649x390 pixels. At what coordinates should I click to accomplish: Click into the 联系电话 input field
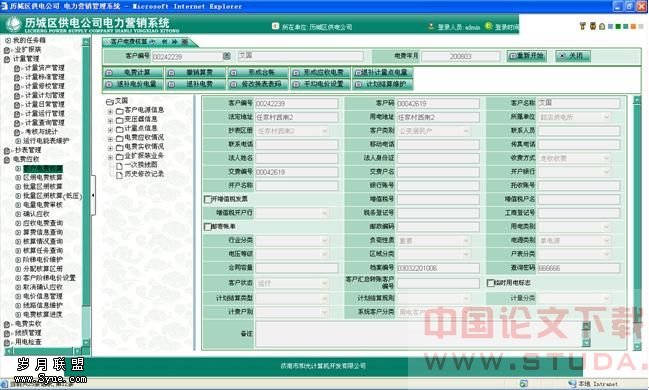(x=297, y=144)
